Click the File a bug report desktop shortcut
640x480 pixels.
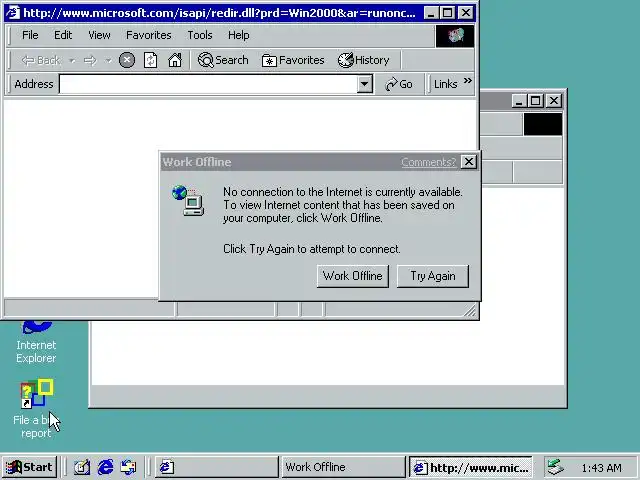pos(36,408)
